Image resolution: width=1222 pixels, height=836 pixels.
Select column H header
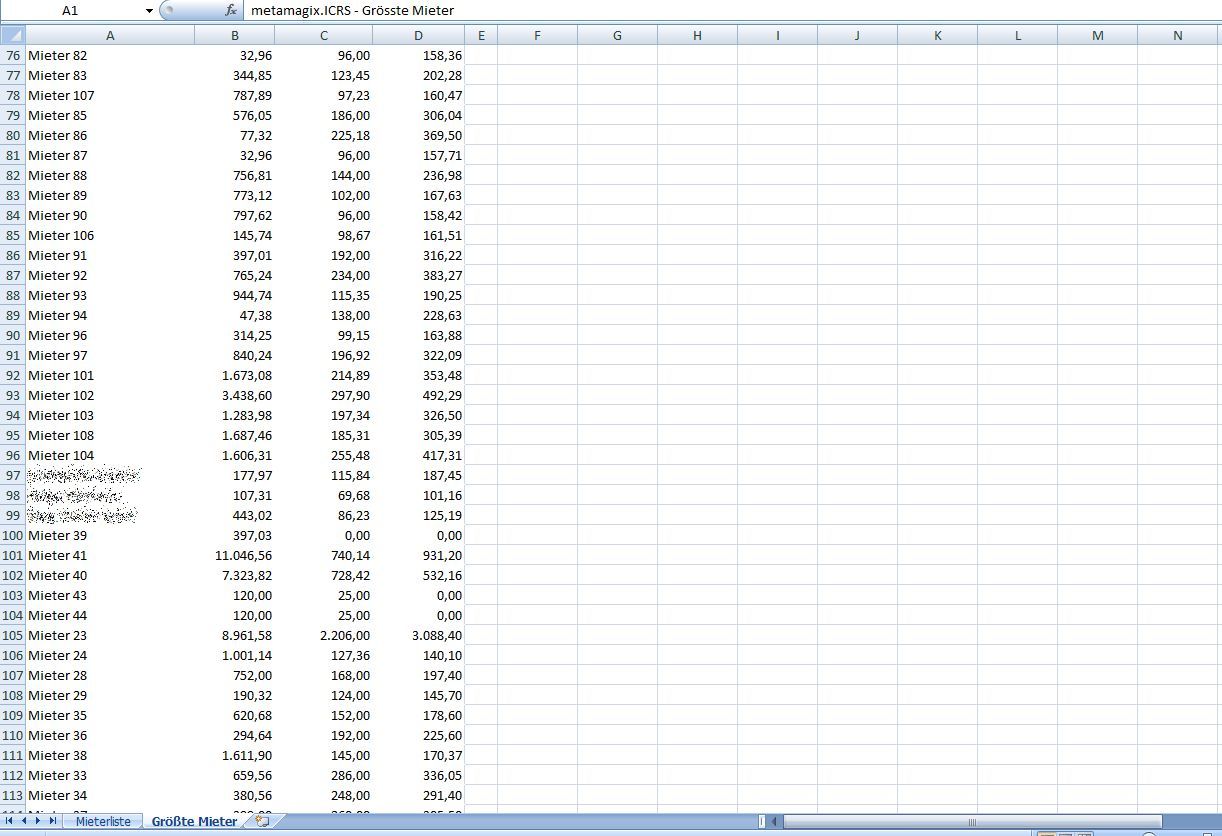[x=697, y=35]
